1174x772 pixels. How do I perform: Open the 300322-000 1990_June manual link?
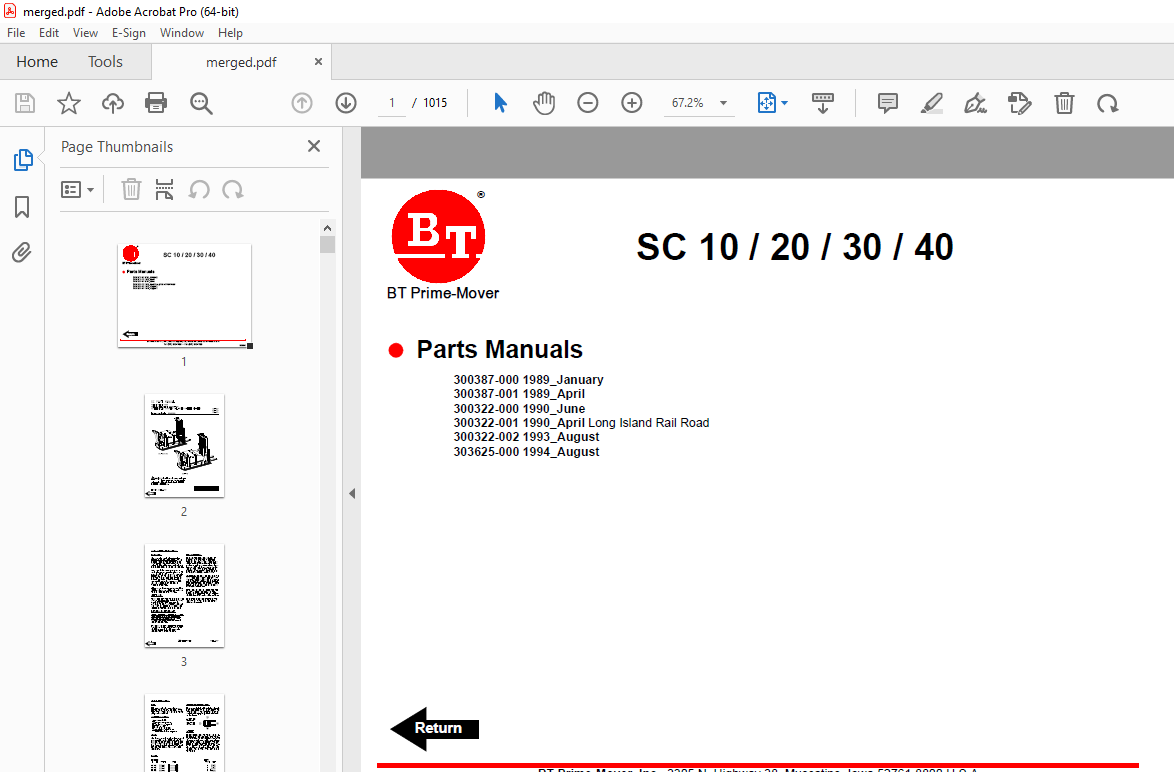(519, 409)
